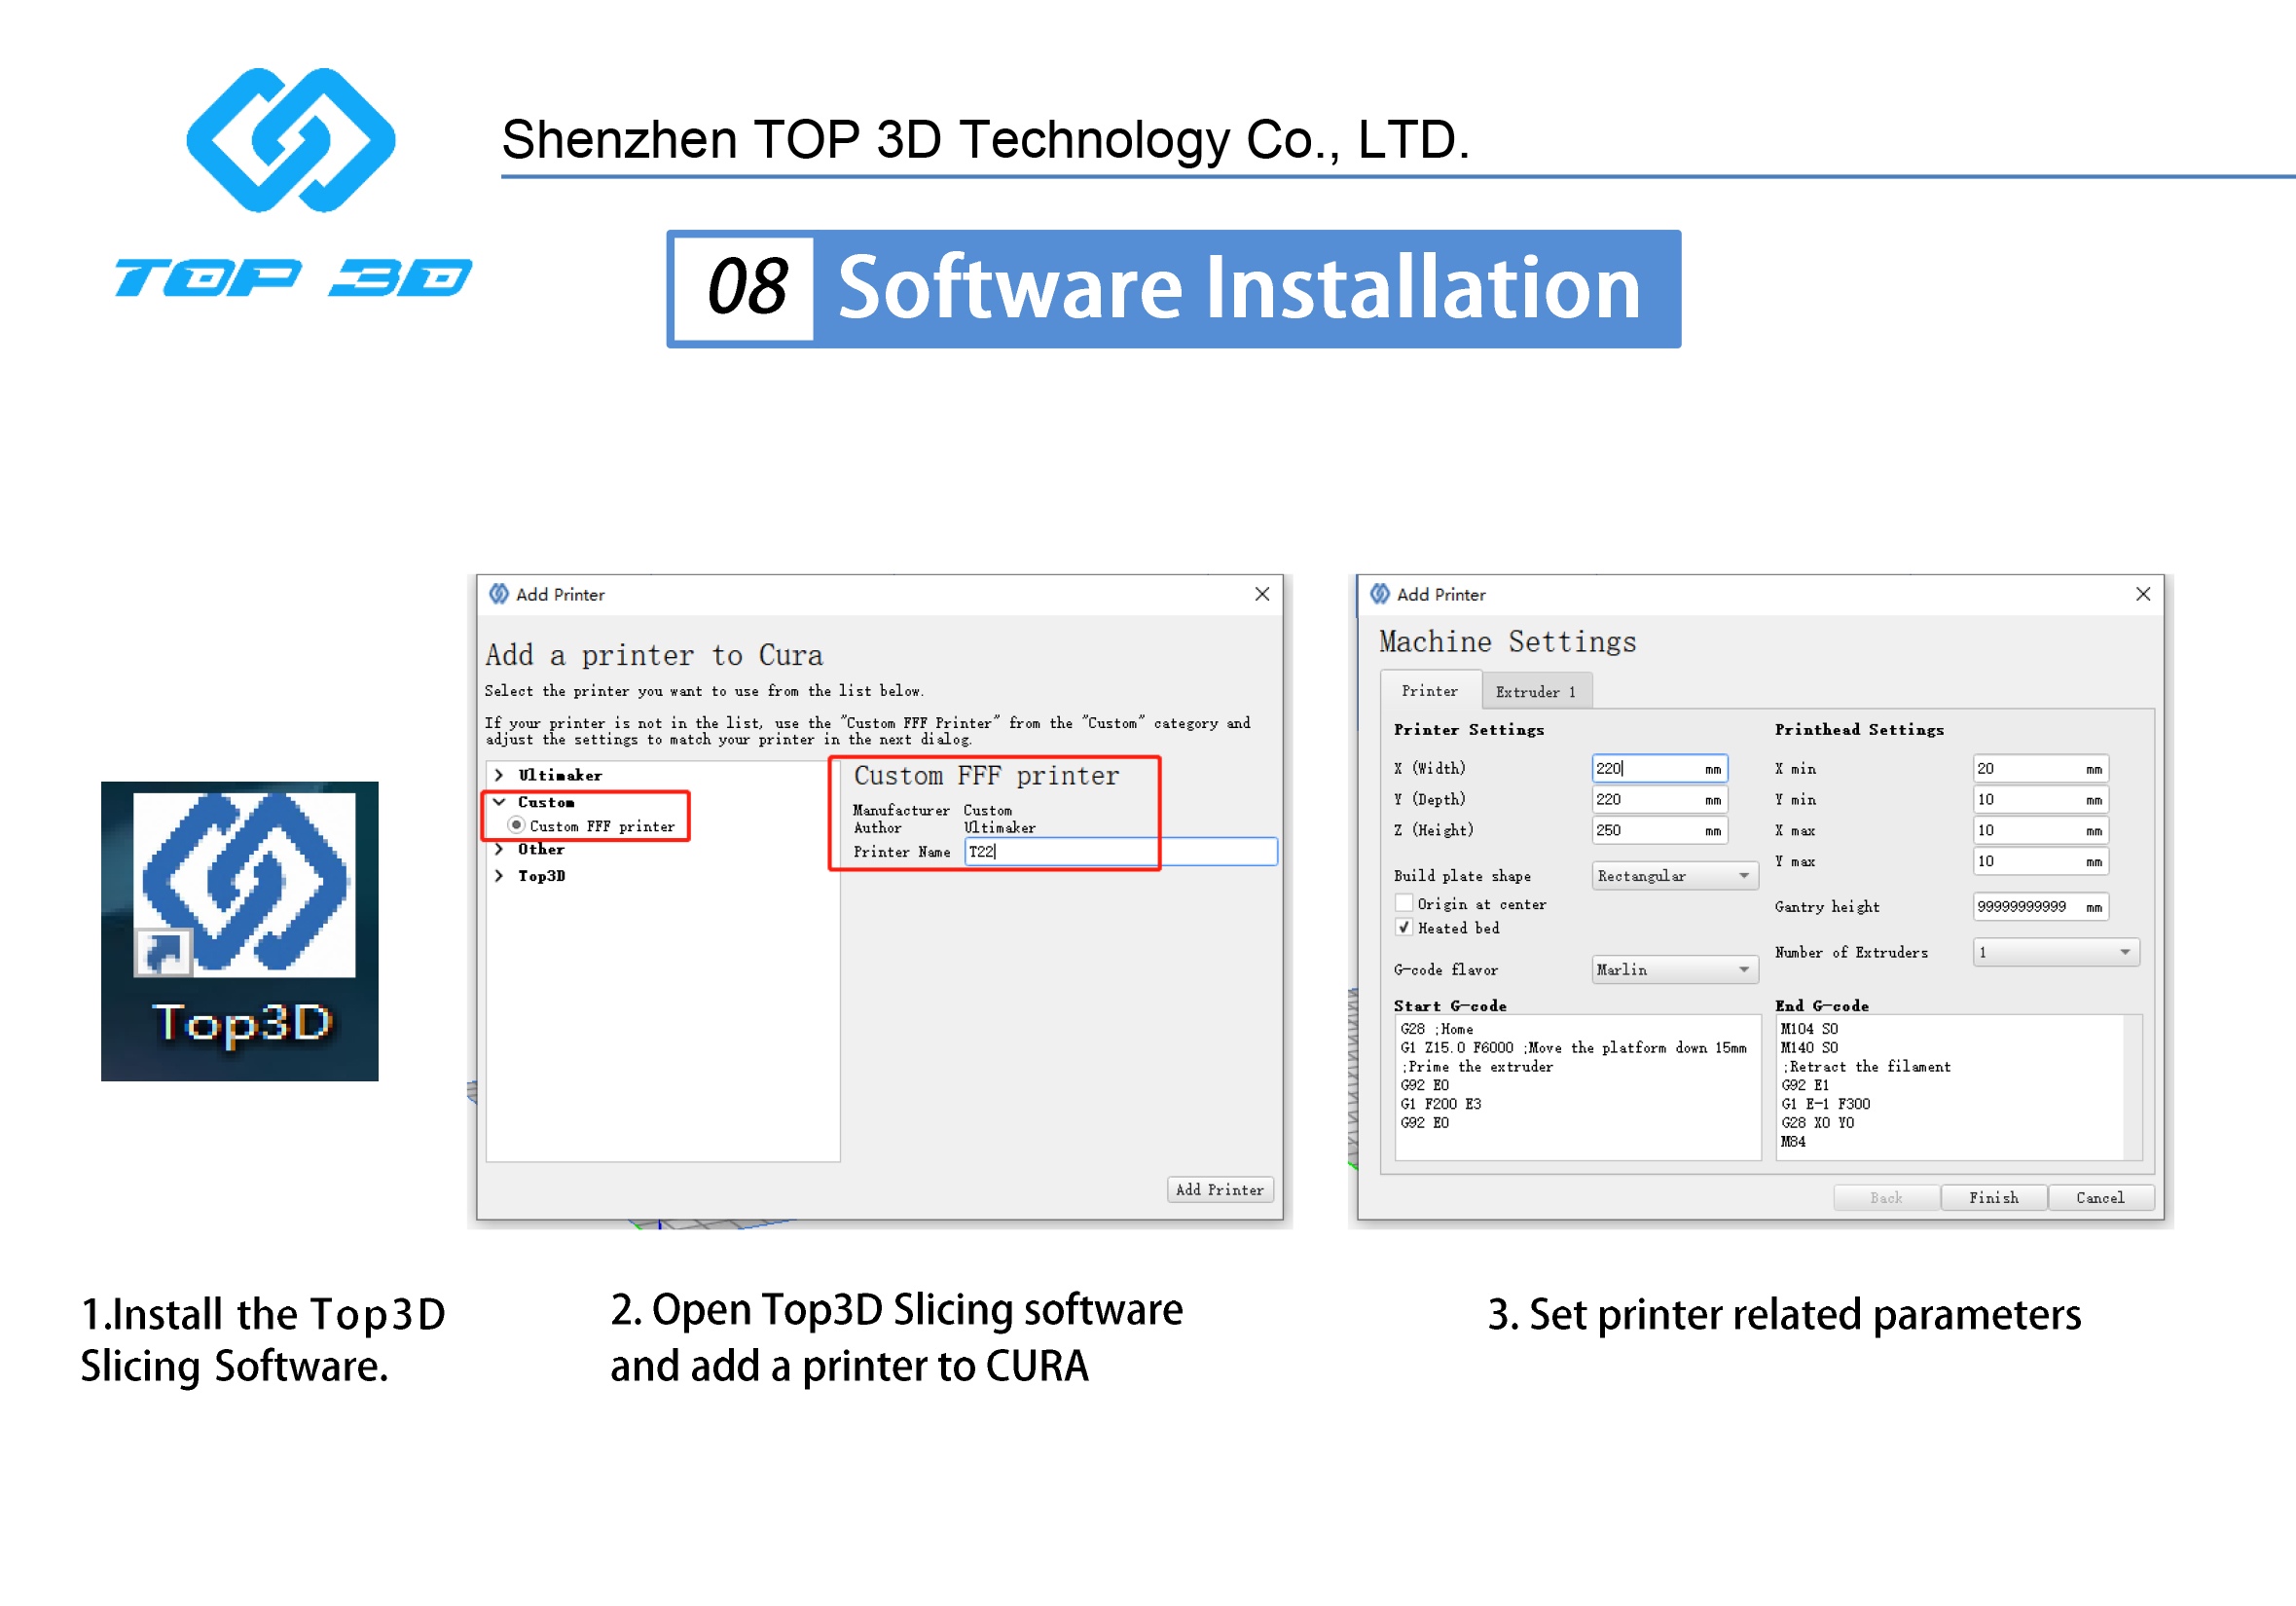This screenshot has height=1606, width=2296.
Task: Click the 'G28 ;Home' line in Start G-code
Action: 1437,1029
